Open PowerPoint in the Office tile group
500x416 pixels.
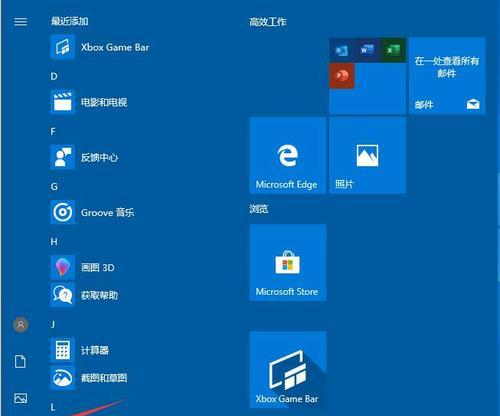342,76
